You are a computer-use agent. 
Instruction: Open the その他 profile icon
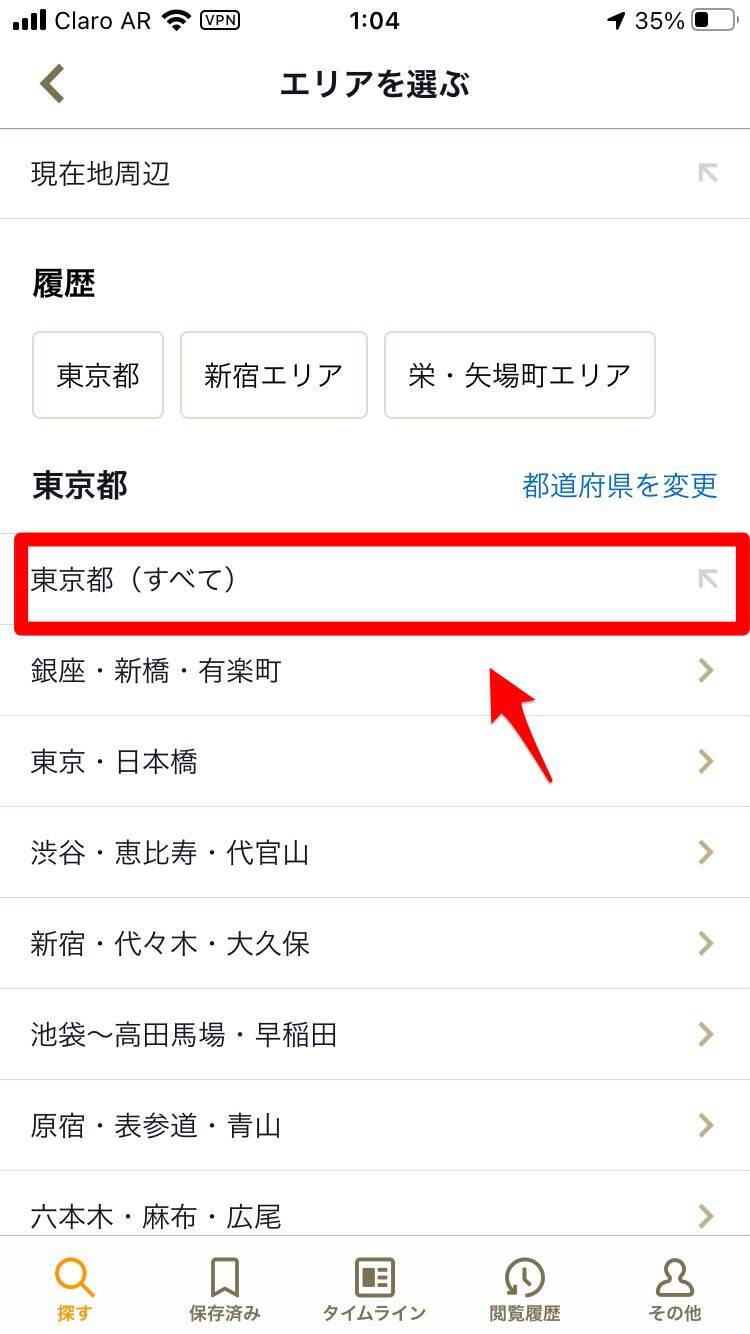[x=675, y=1278]
